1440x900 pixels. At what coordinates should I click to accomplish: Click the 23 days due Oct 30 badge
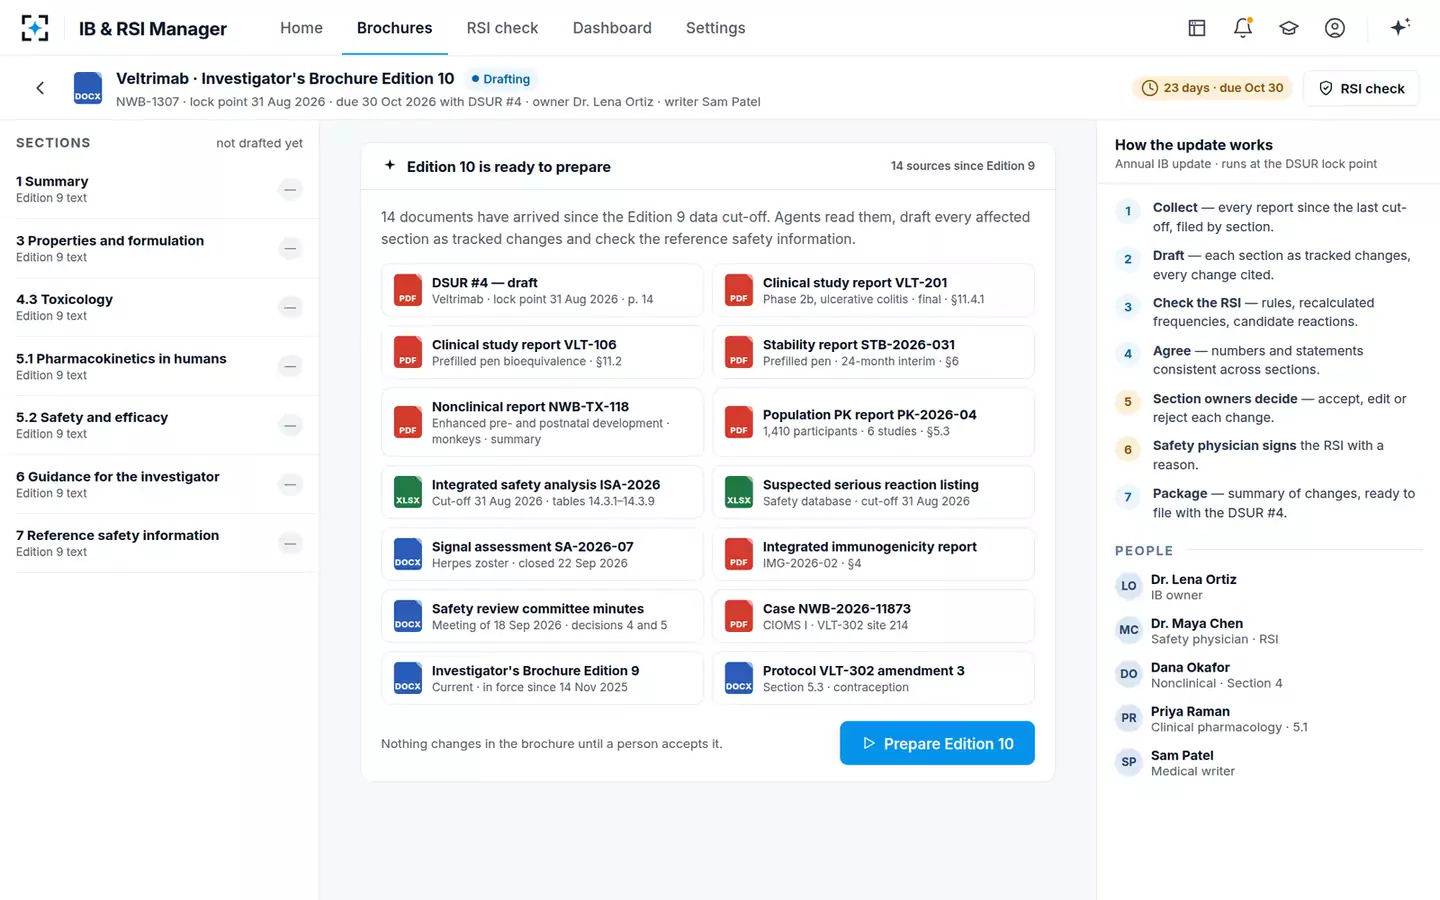[1212, 88]
